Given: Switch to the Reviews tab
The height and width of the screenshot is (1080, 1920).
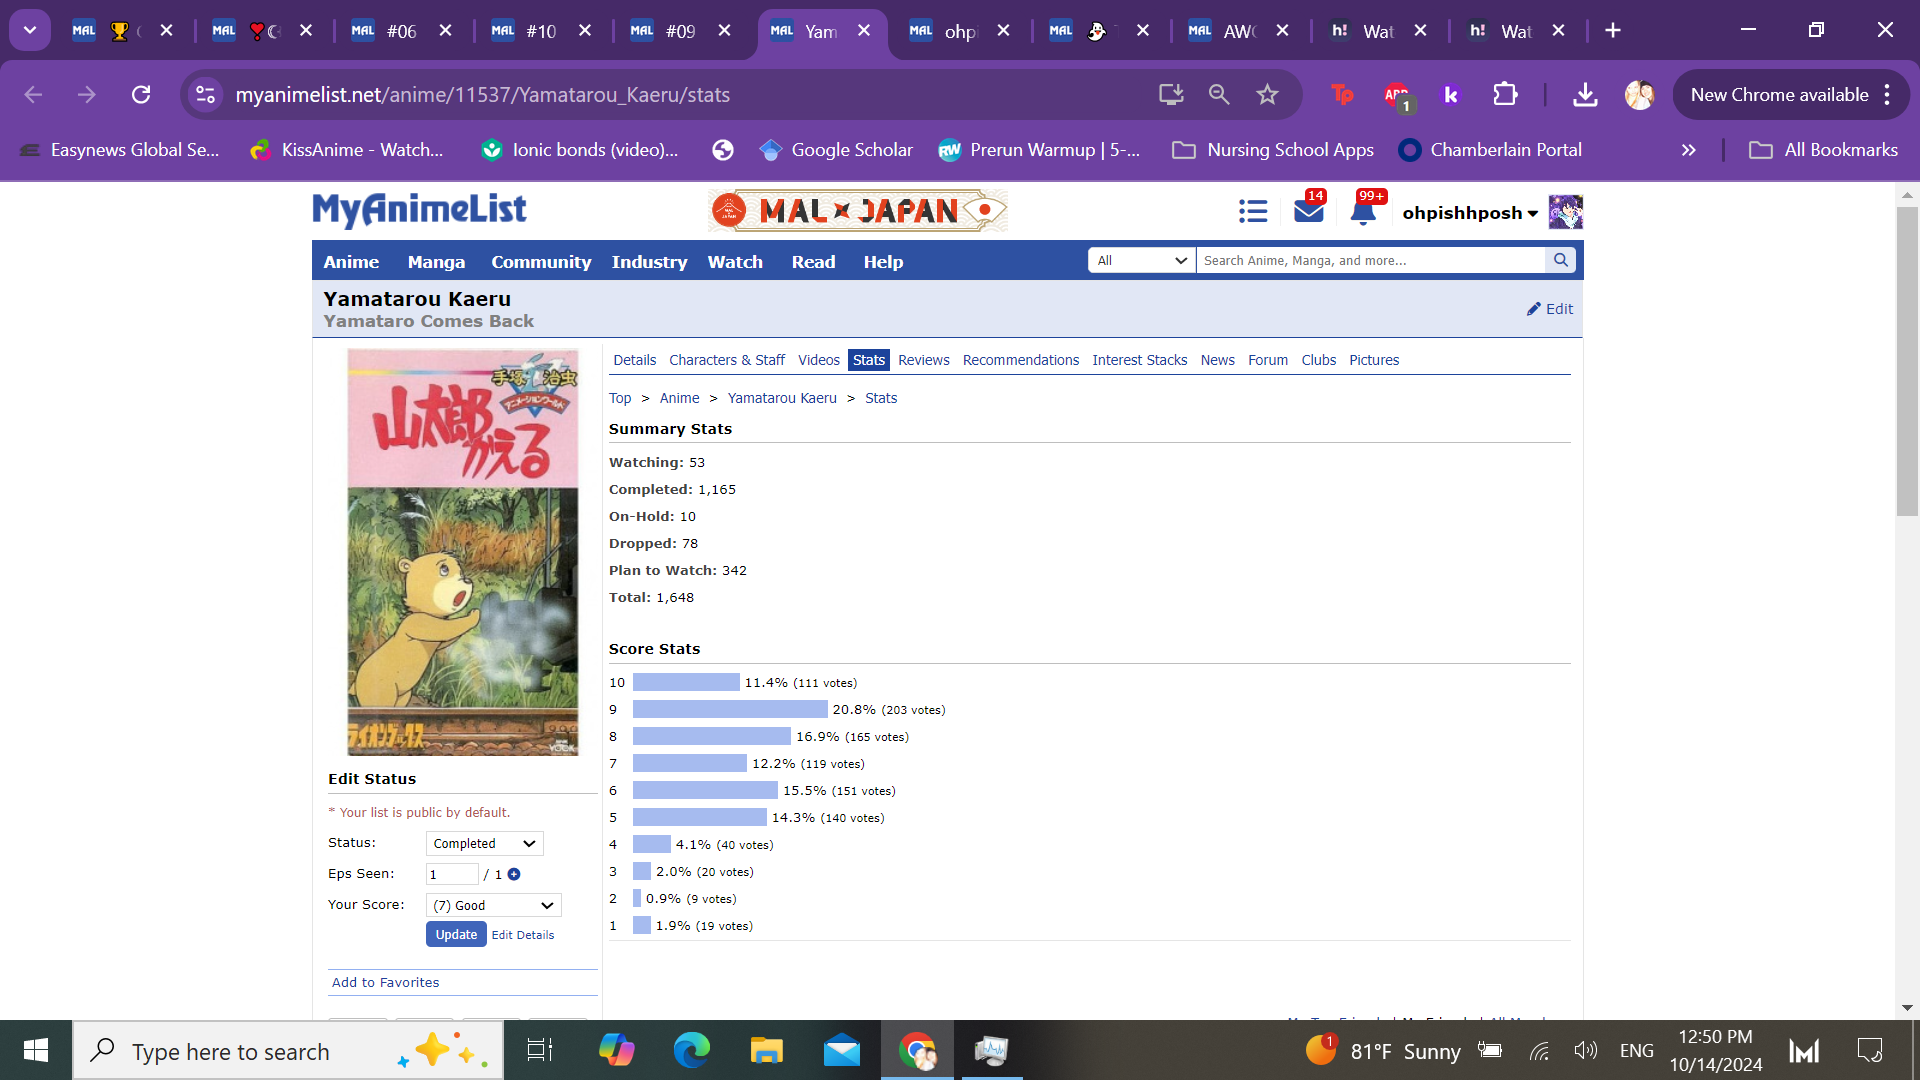Looking at the screenshot, I should 923,360.
